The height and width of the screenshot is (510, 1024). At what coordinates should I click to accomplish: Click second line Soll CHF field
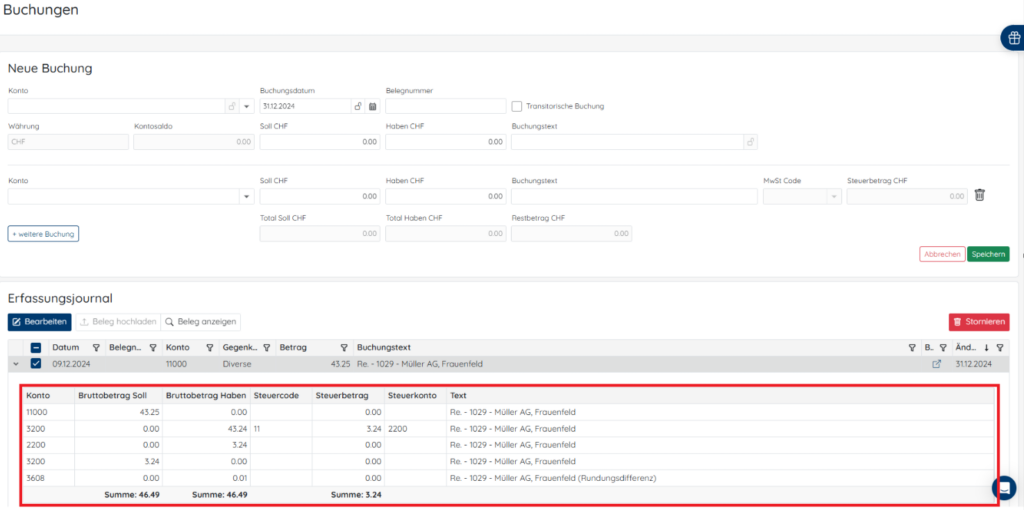[320, 196]
